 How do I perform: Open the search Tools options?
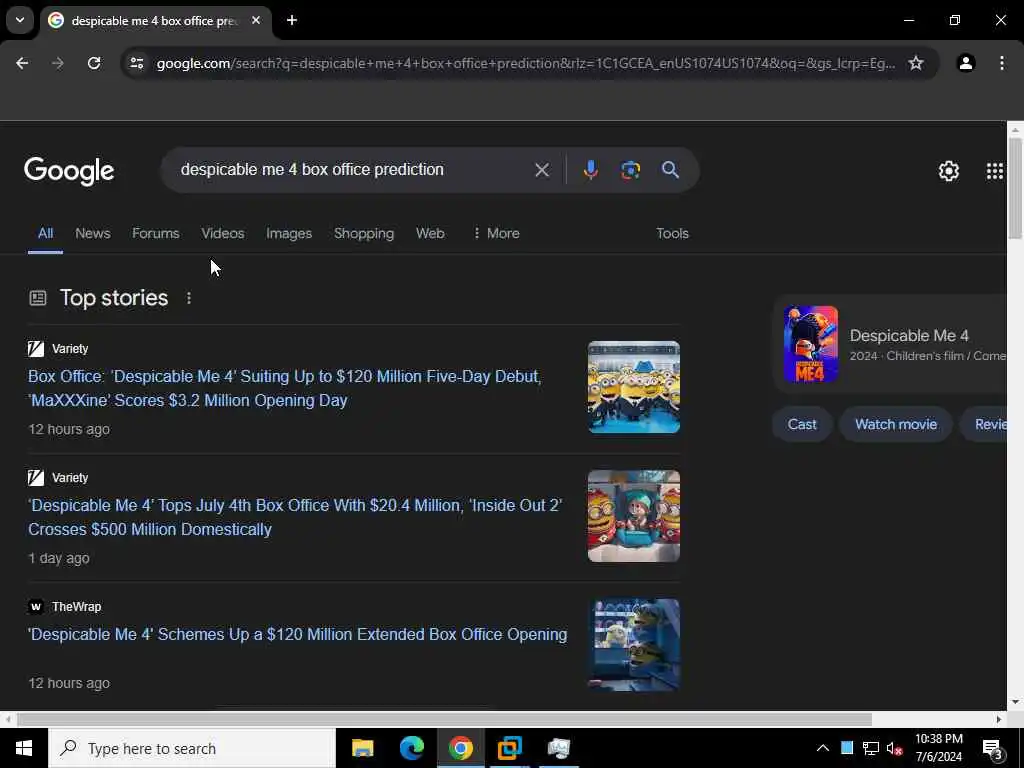pyautogui.click(x=672, y=233)
